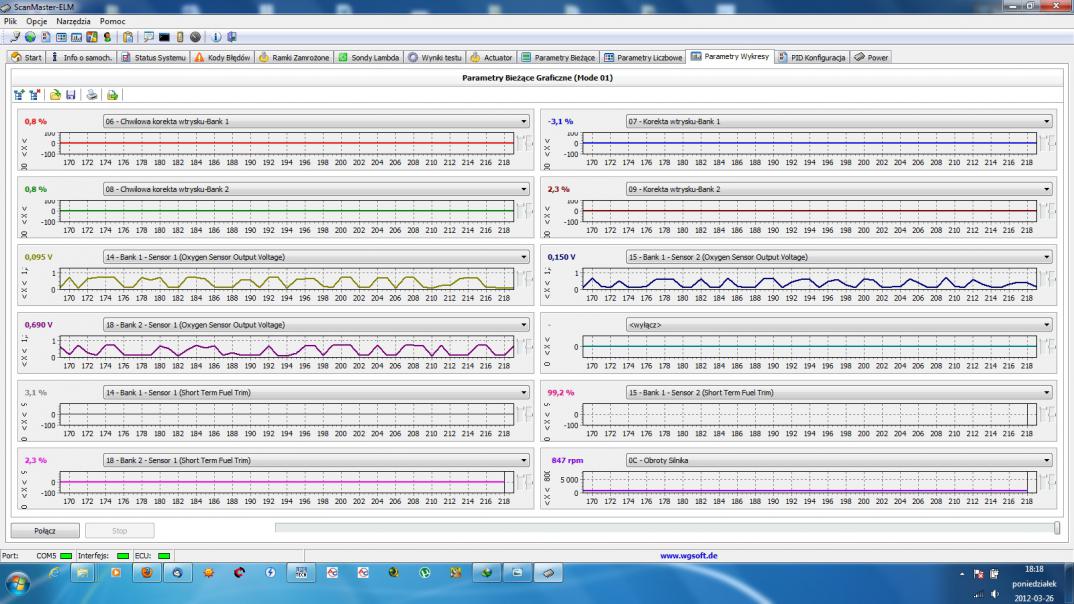Click the round dark gauge toolbar icon

(195, 37)
